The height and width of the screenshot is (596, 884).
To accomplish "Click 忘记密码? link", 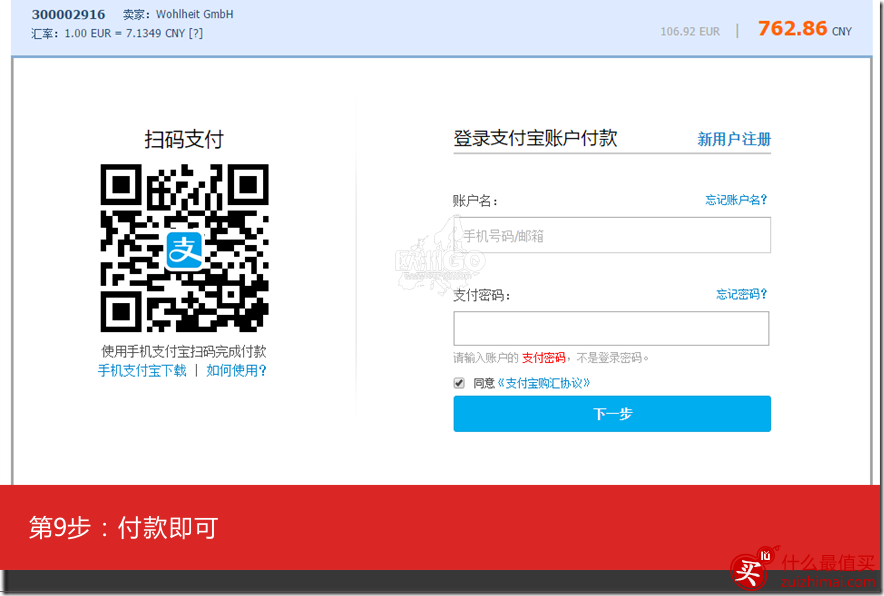I will point(741,294).
